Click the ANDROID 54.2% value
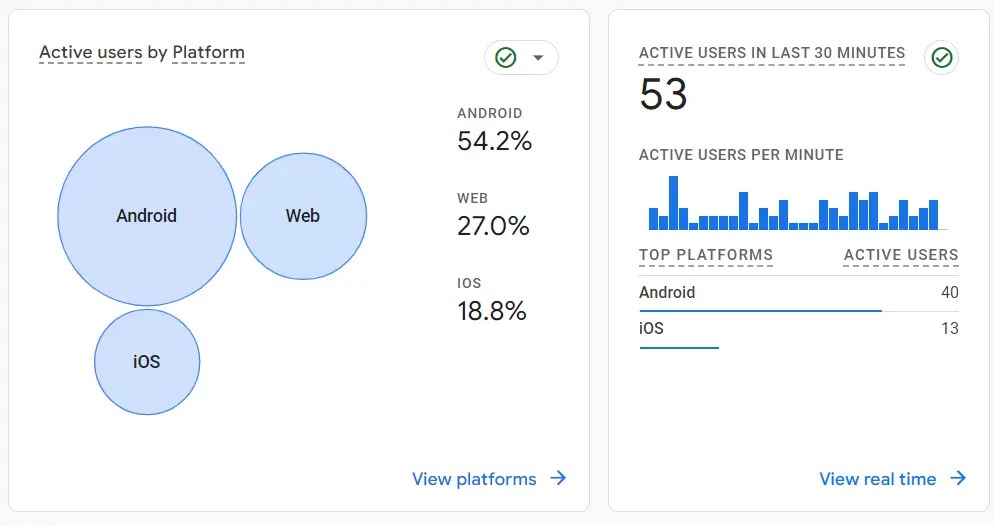 coord(494,141)
